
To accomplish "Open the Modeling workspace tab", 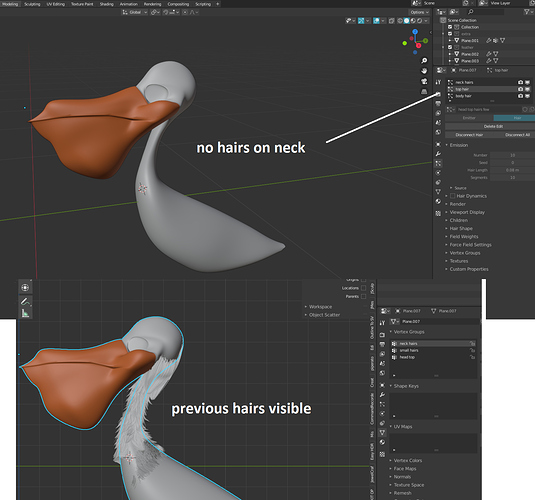I will coord(10,4).
